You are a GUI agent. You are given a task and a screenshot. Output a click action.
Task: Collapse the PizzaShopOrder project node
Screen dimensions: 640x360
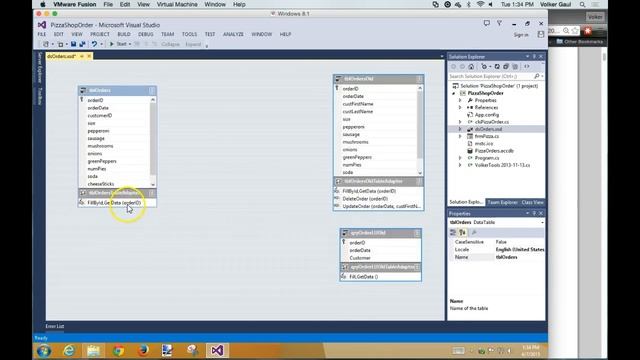coord(453,93)
